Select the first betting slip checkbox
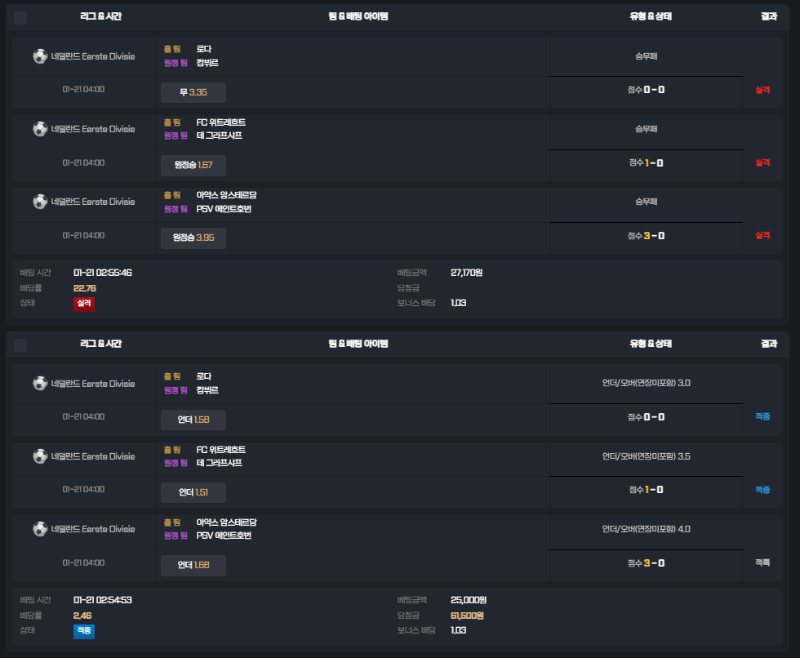This screenshot has width=800, height=658. point(20,18)
